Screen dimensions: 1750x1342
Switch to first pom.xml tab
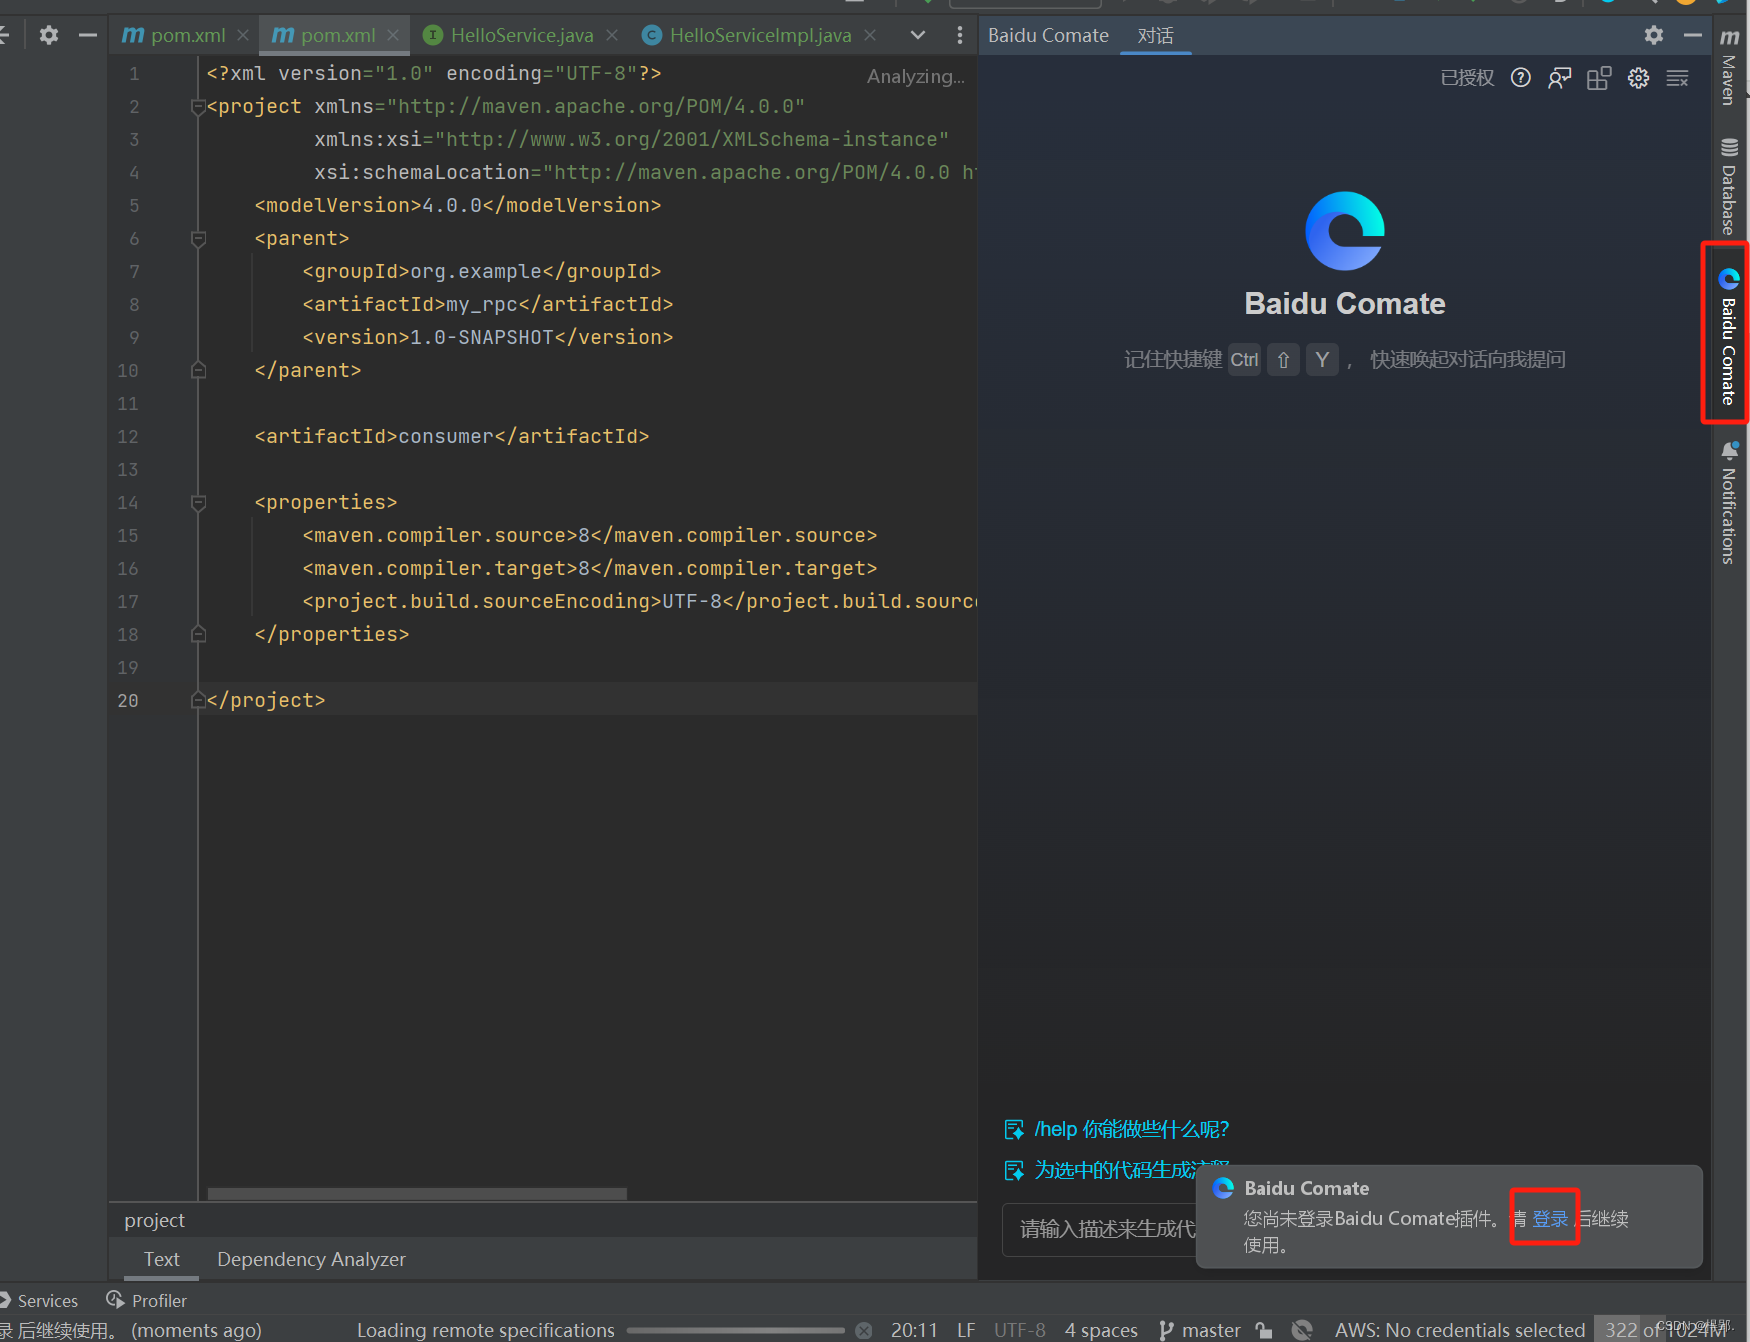pyautogui.click(x=175, y=35)
